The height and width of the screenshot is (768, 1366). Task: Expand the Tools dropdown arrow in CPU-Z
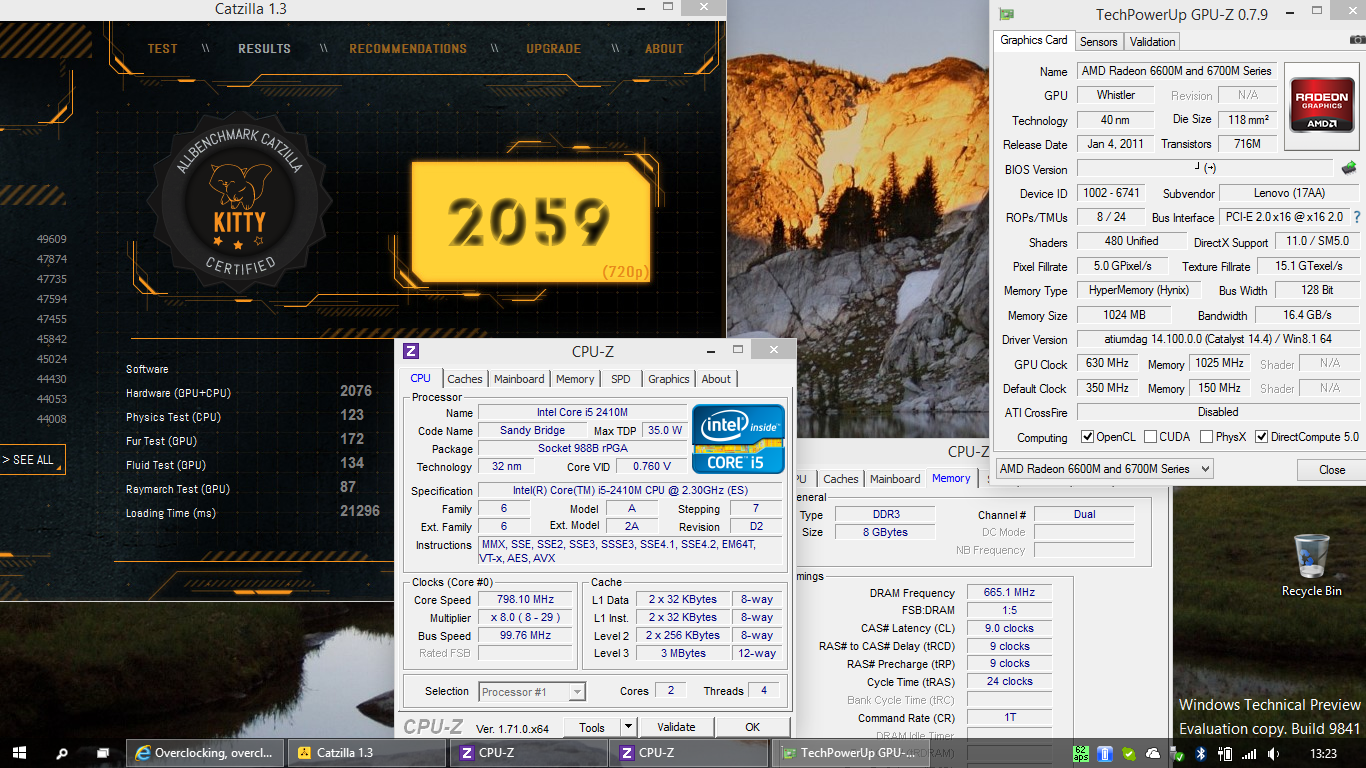(628, 727)
